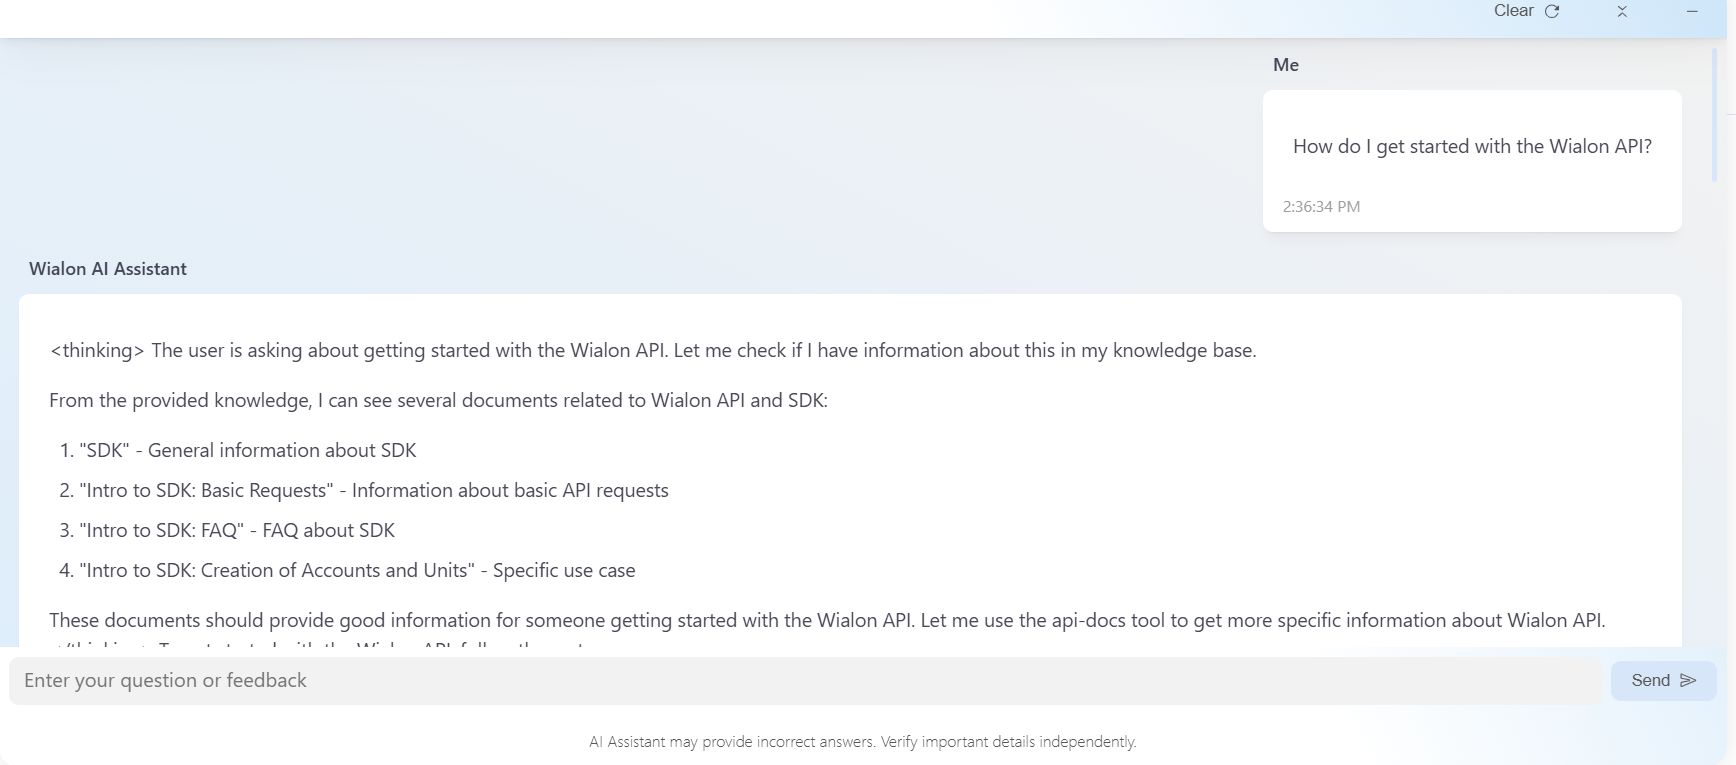The height and width of the screenshot is (765, 1736).
Task: Collapse the chat window with arrows icon
Action: 1622,11
